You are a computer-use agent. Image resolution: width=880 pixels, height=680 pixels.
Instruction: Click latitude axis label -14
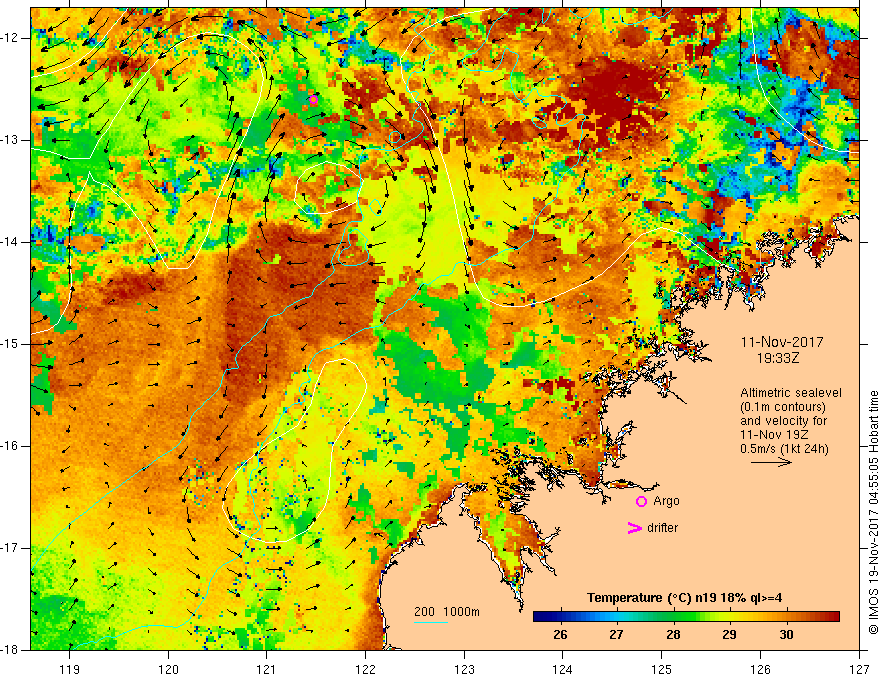pyautogui.click(x=11, y=242)
